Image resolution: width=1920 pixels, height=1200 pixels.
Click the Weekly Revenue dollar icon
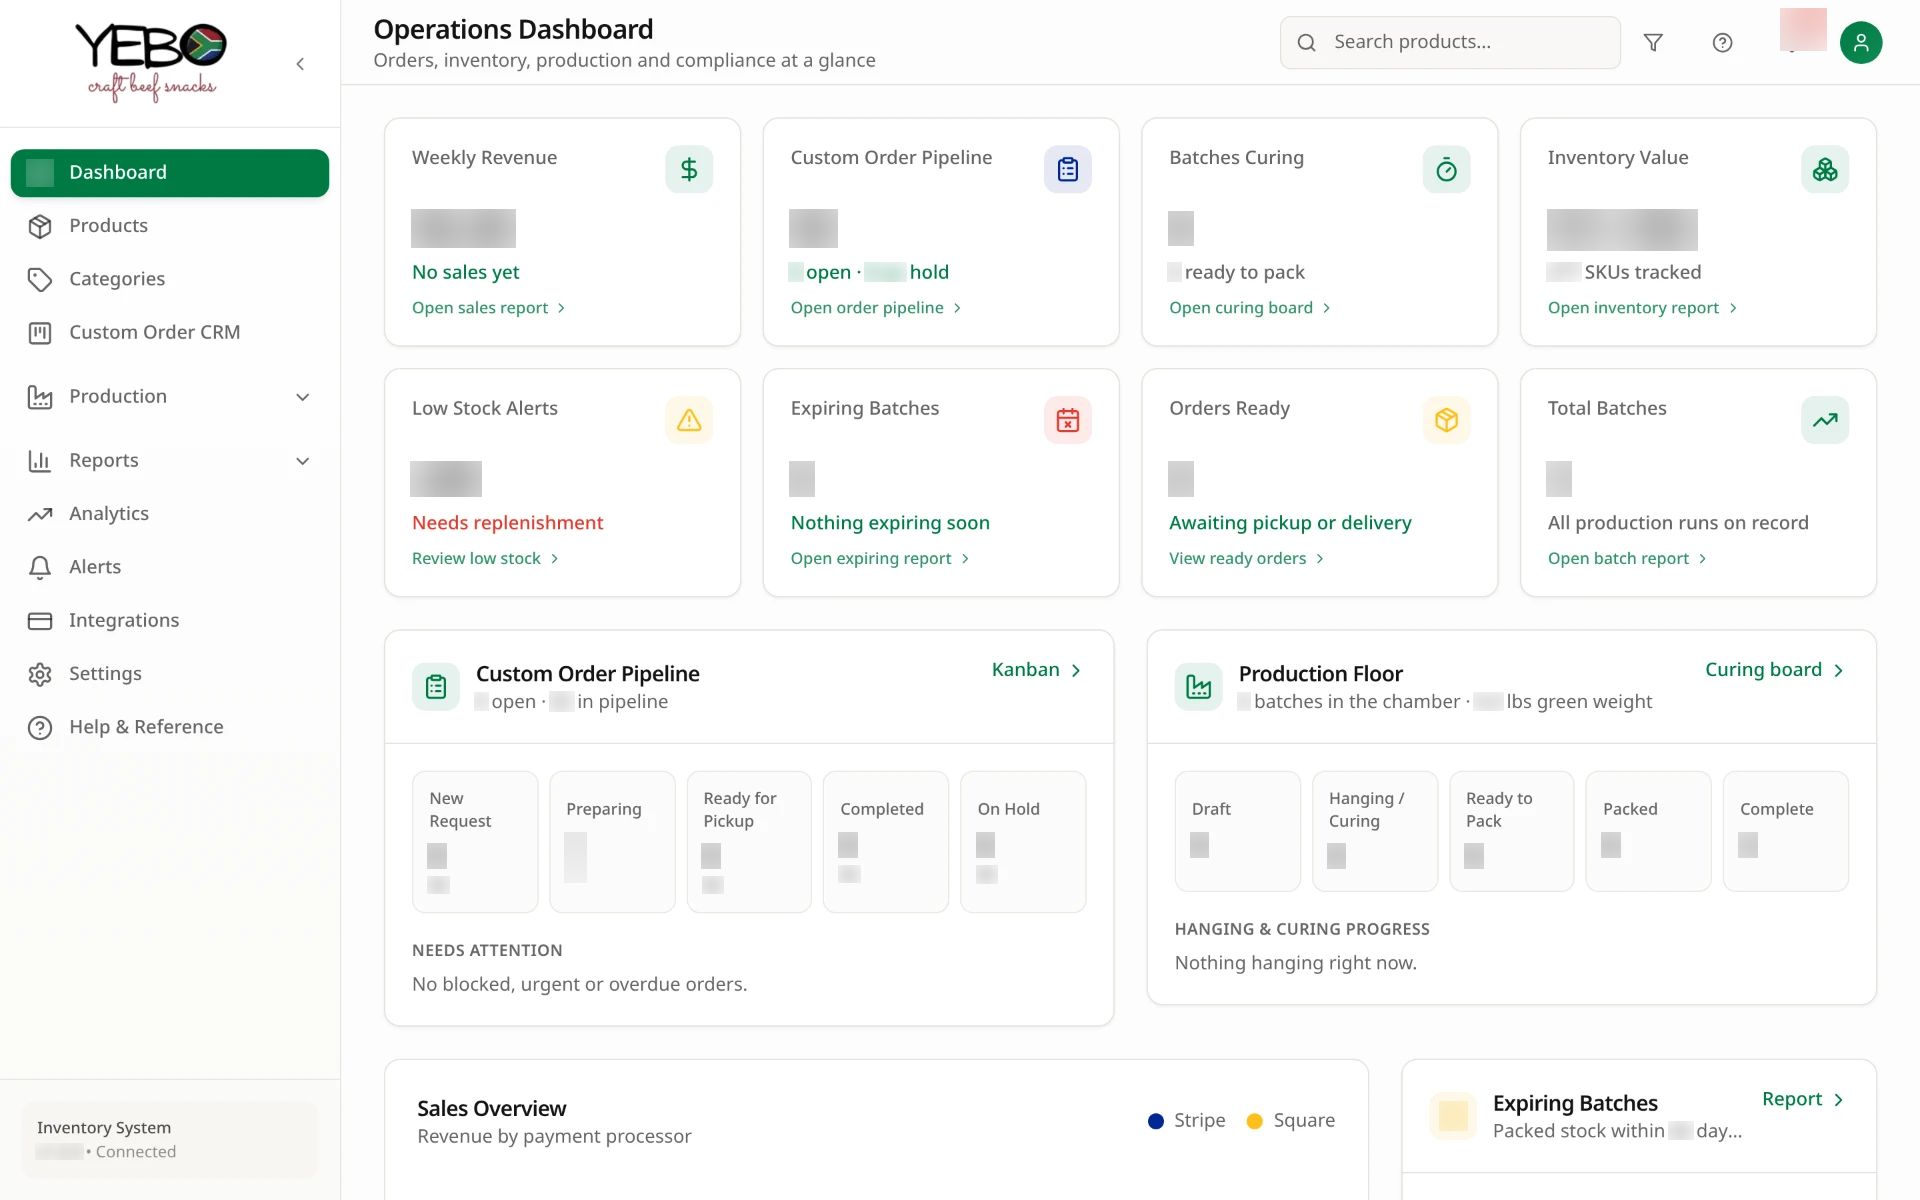coord(689,169)
